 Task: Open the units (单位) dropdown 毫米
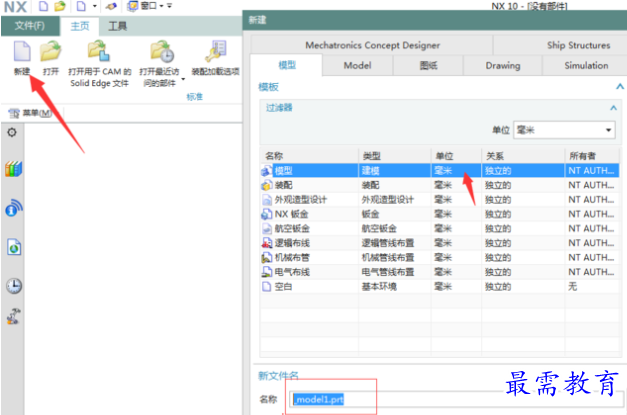(x=564, y=130)
